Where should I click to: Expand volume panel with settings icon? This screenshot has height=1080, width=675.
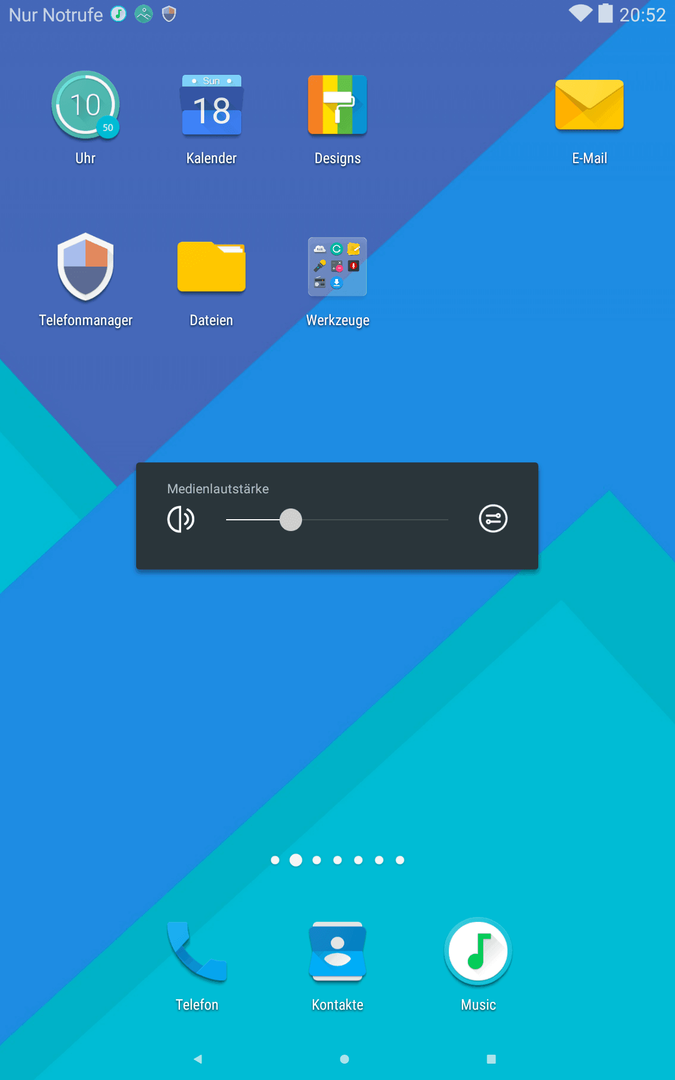(493, 519)
